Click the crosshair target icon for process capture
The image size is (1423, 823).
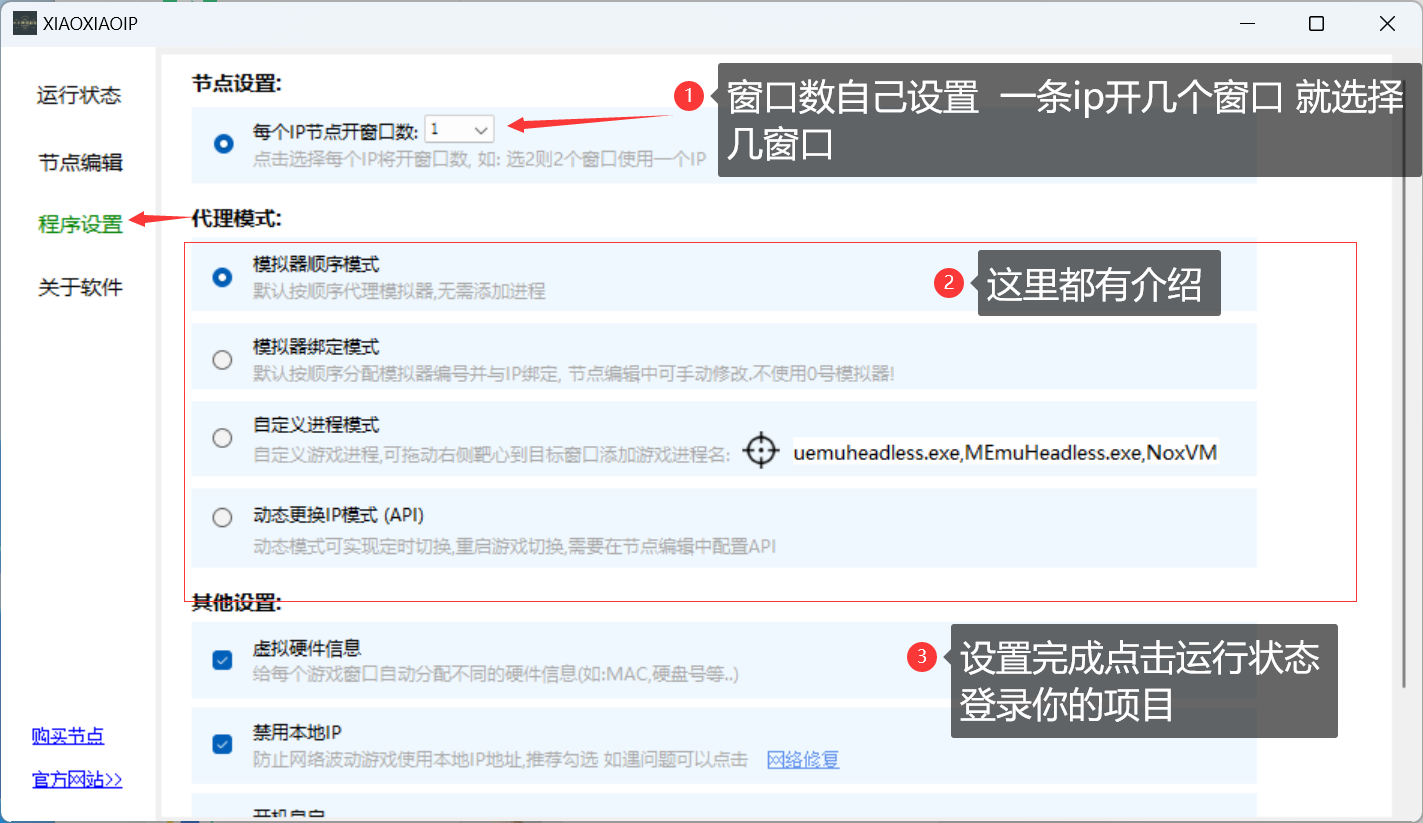click(x=761, y=451)
